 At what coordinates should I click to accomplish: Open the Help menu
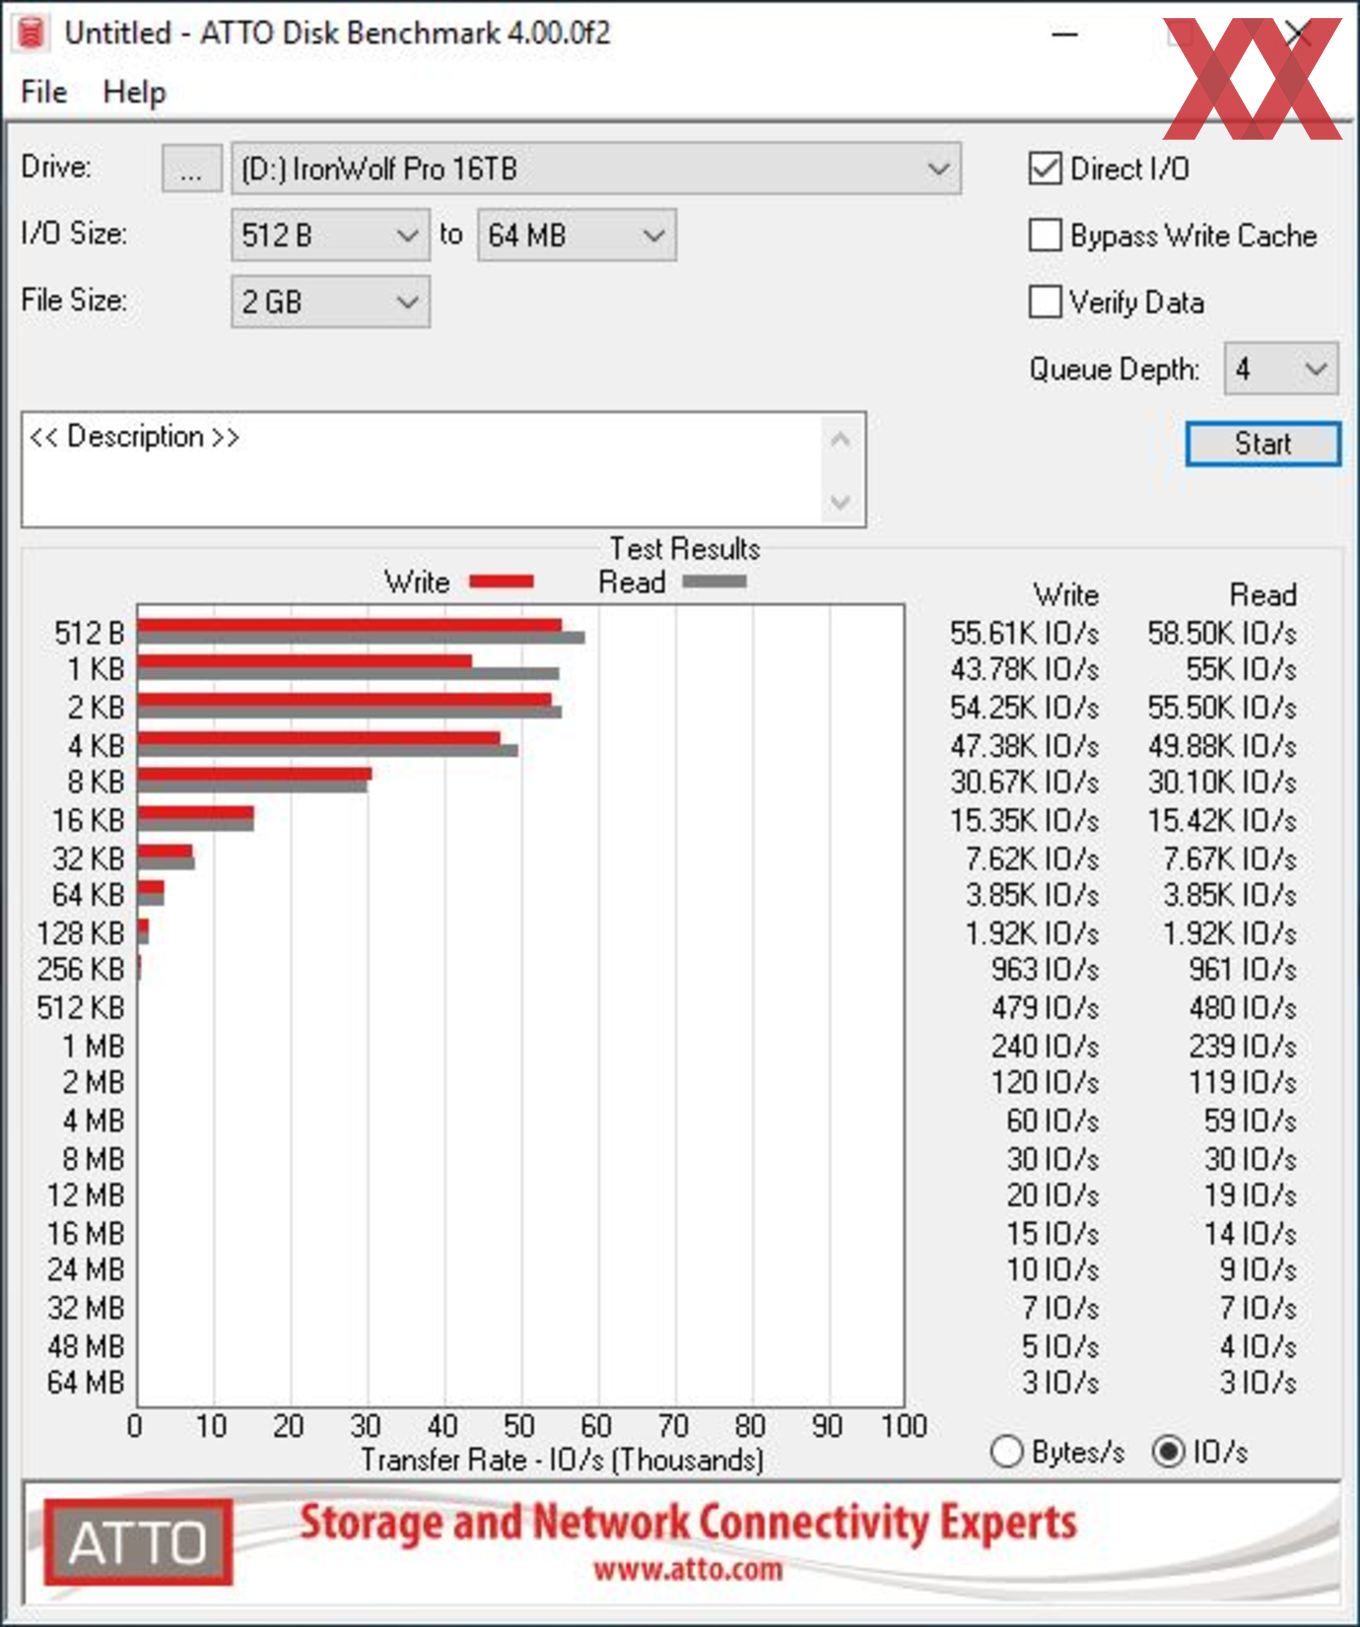tap(134, 92)
